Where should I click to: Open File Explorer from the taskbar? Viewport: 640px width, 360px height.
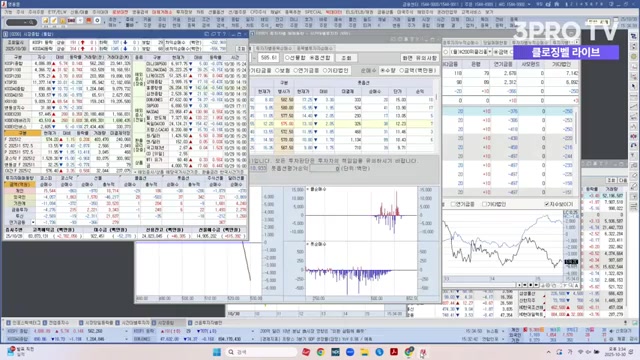[364, 352]
